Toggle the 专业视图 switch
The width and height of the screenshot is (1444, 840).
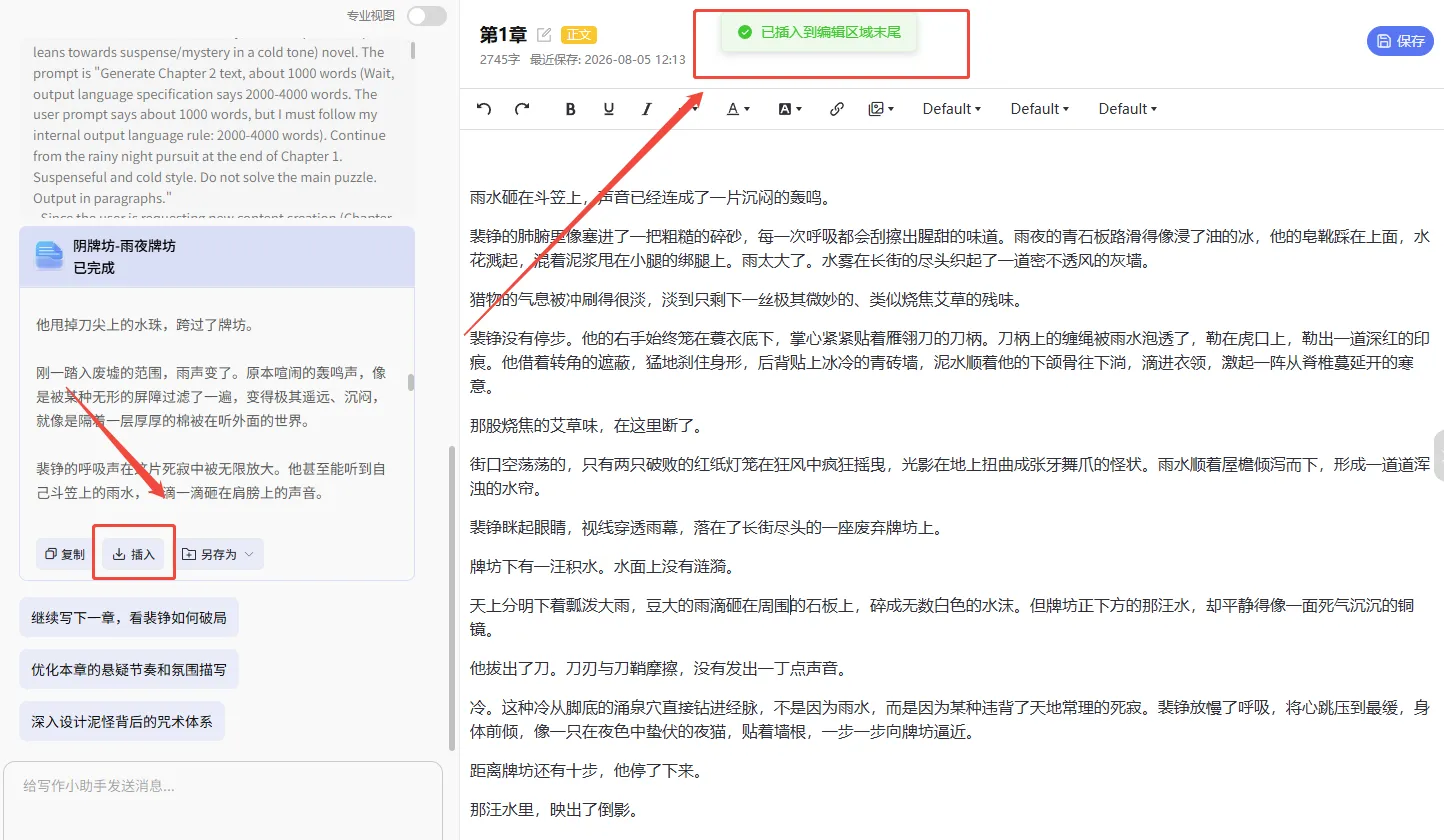pyautogui.click(x=426, y=15)
